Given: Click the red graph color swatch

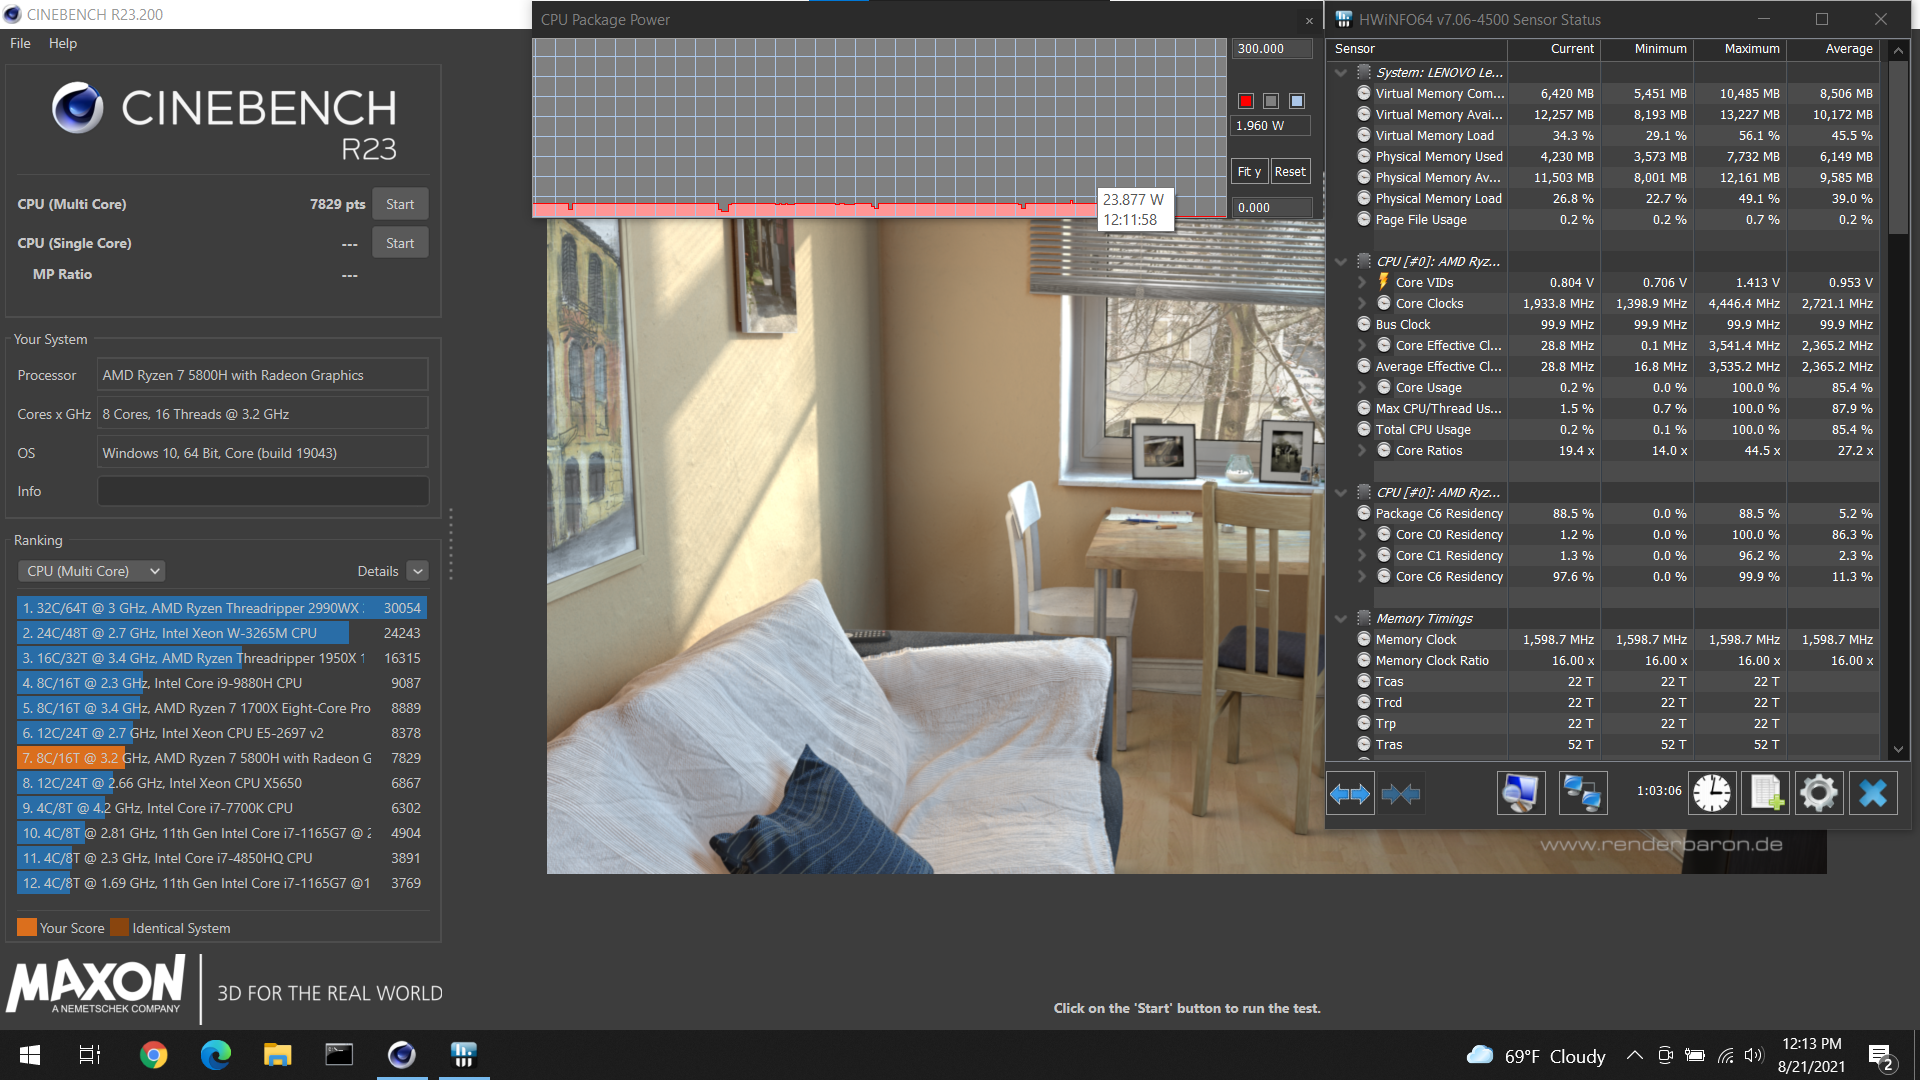Looking at the screenshot, I should [x=1246, y=101].
